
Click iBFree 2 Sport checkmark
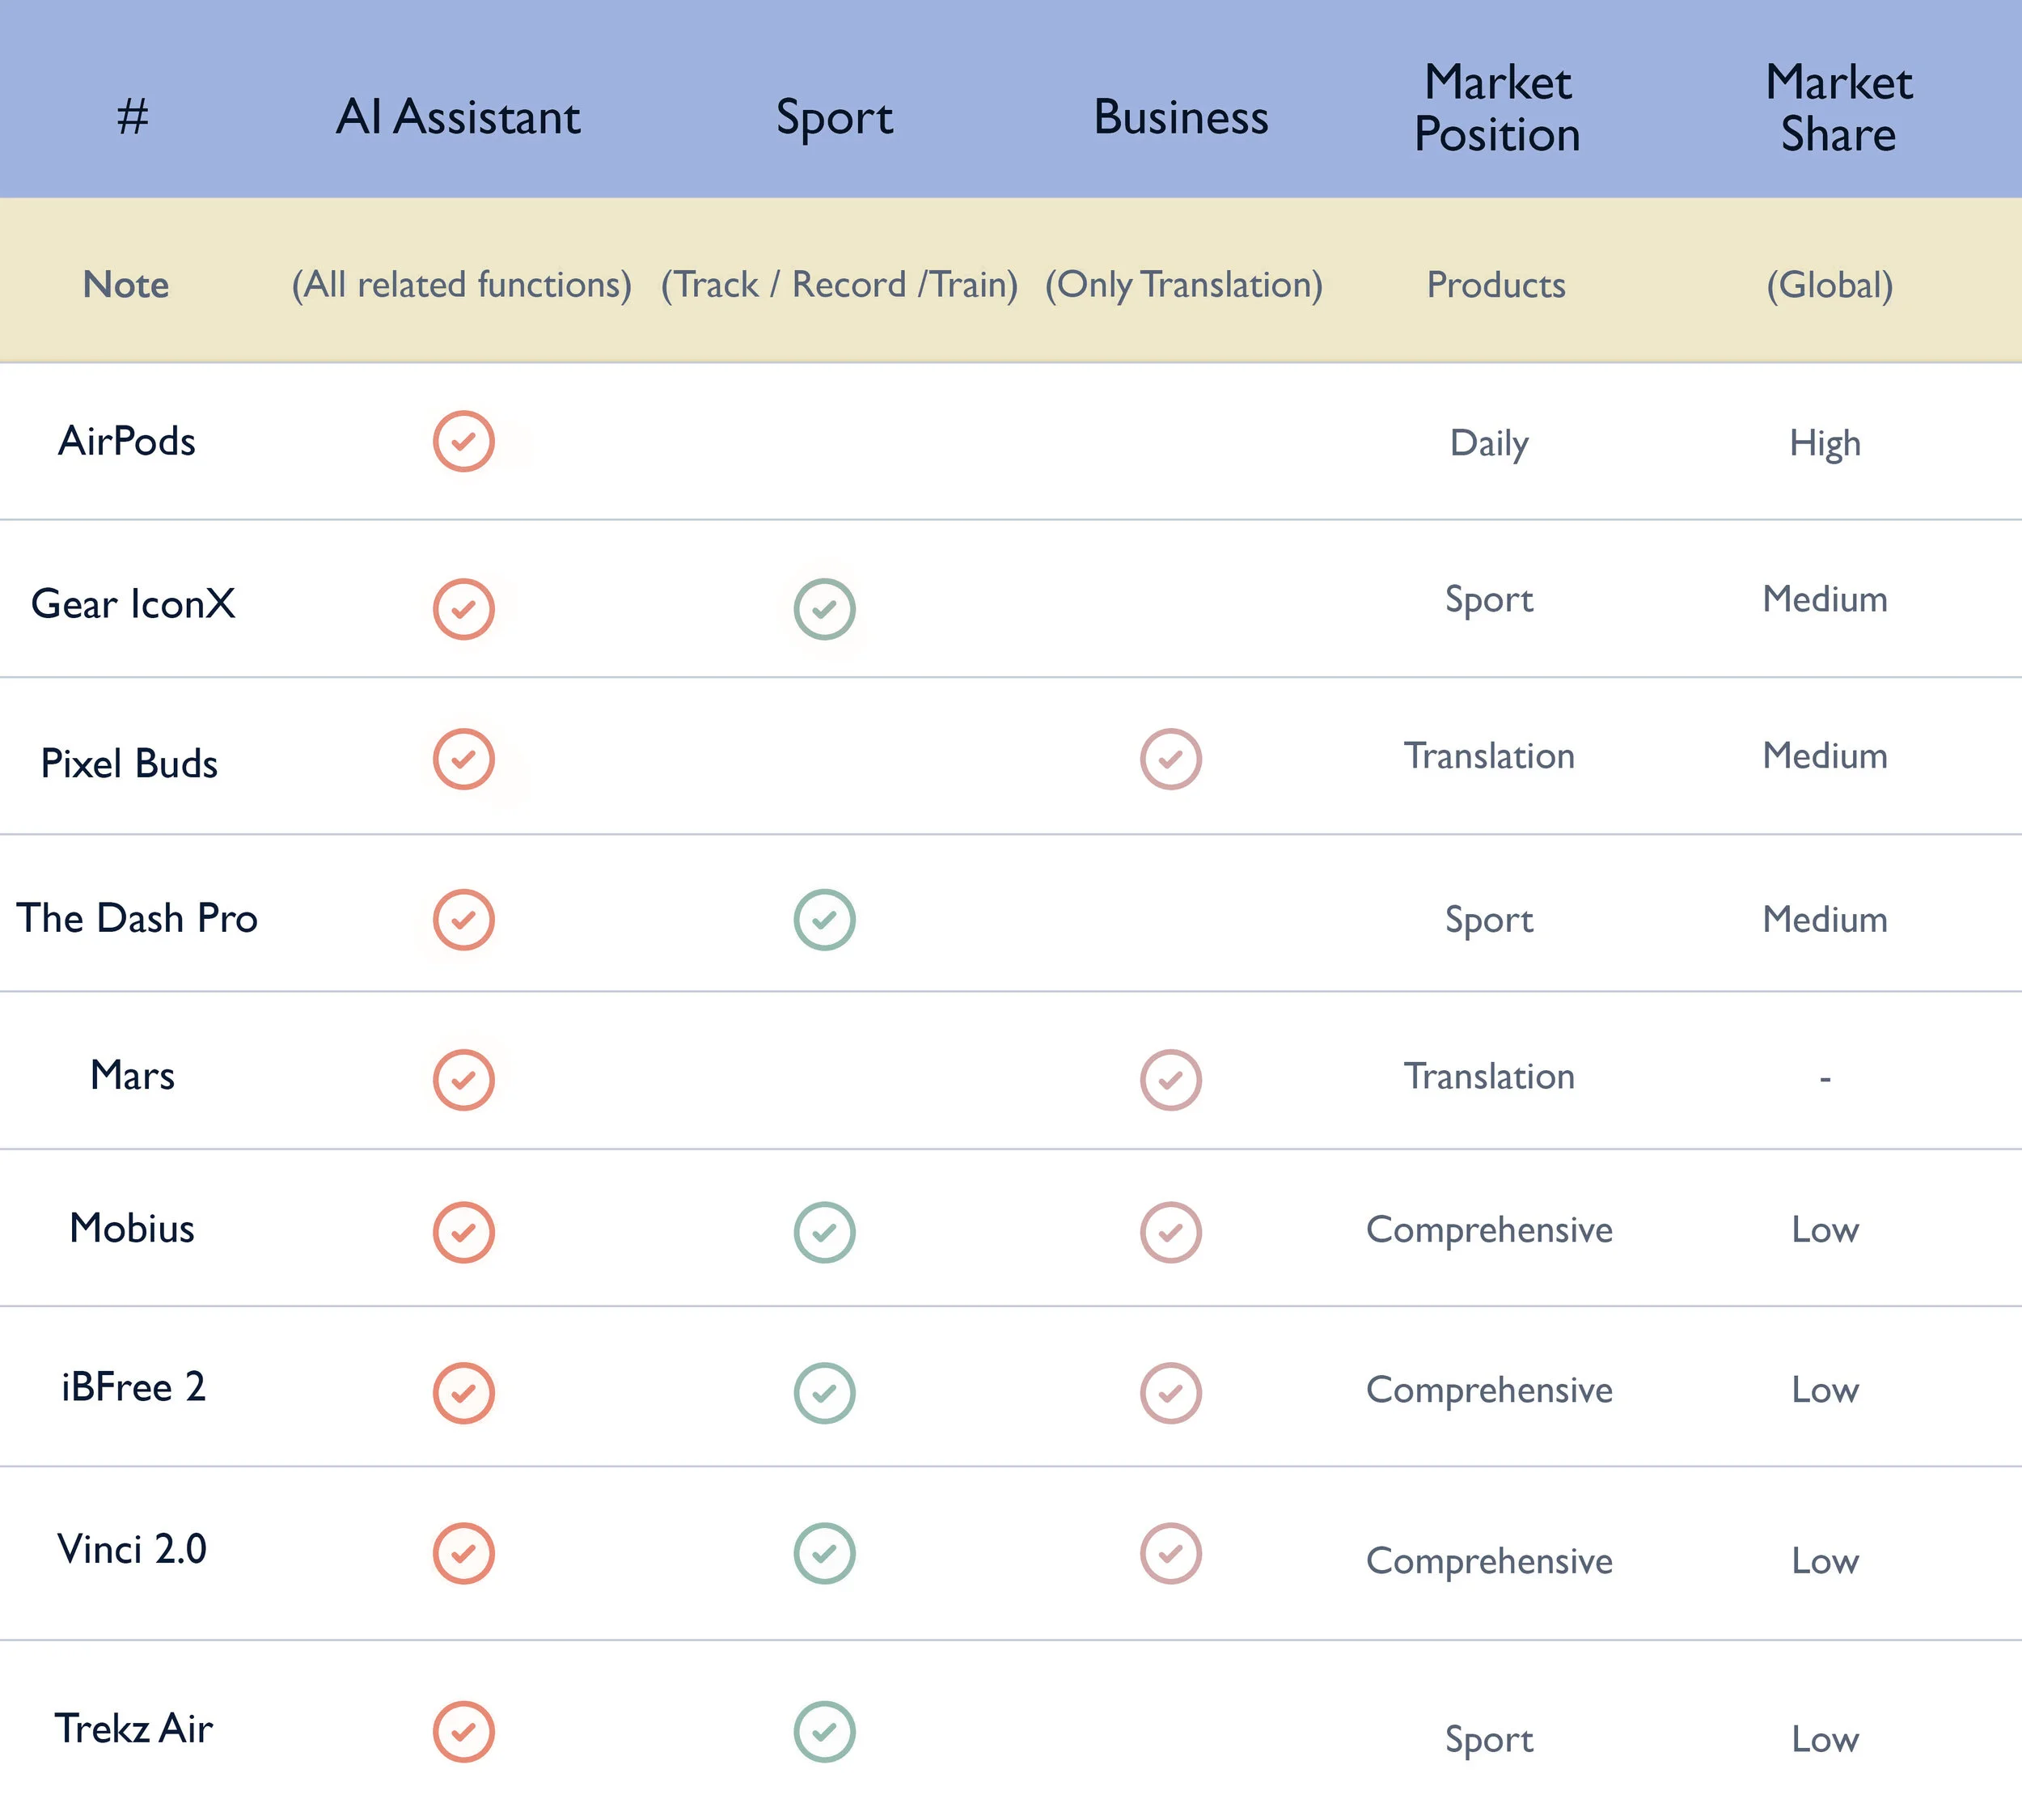click(x=824, y=1393)
